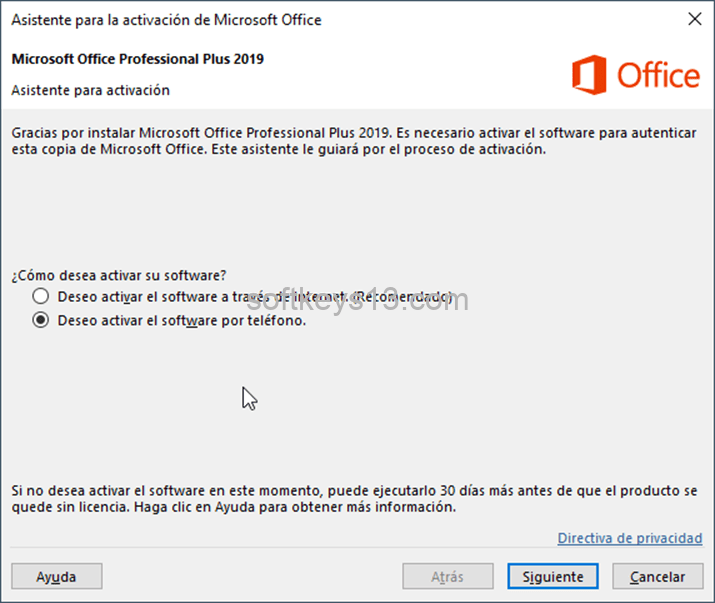
Task: Click the greyed-out Atrás button
Action: coord(447,577)
